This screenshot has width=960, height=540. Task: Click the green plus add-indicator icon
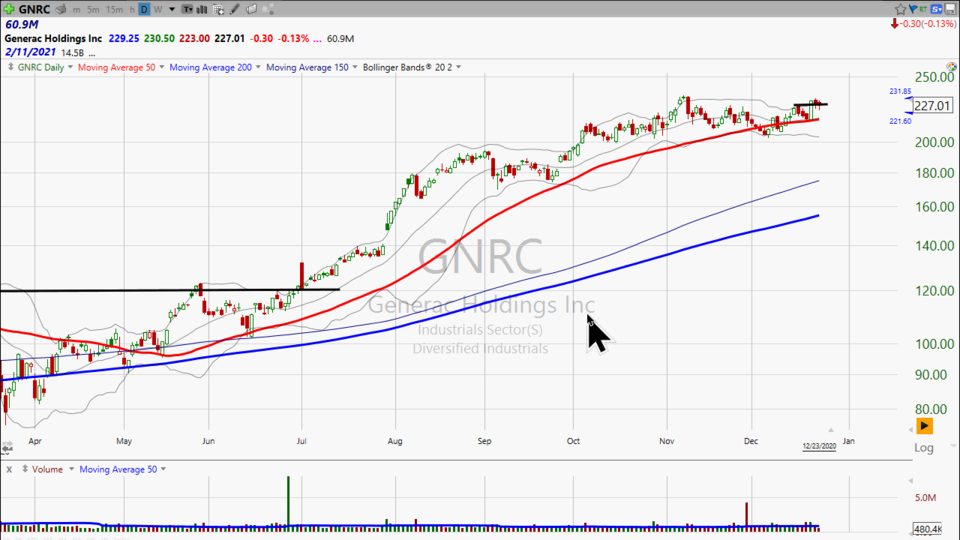tap(9, 9)
